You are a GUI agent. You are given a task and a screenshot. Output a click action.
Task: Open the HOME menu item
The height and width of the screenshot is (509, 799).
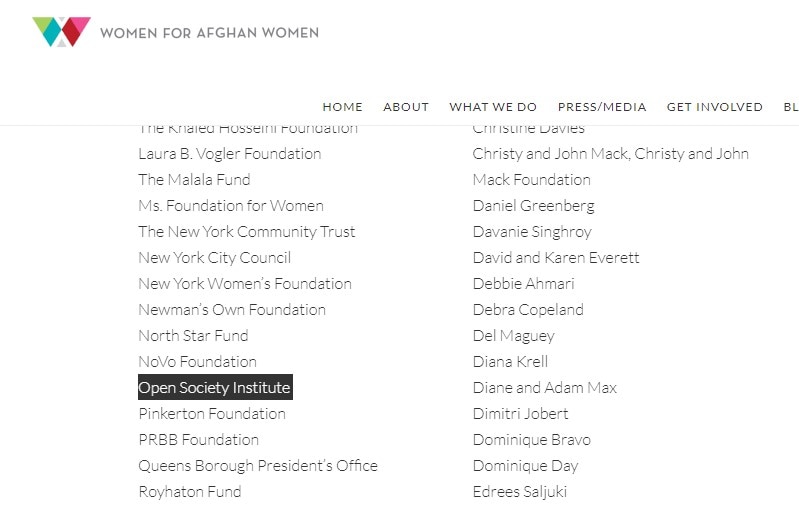click(342, 107)
